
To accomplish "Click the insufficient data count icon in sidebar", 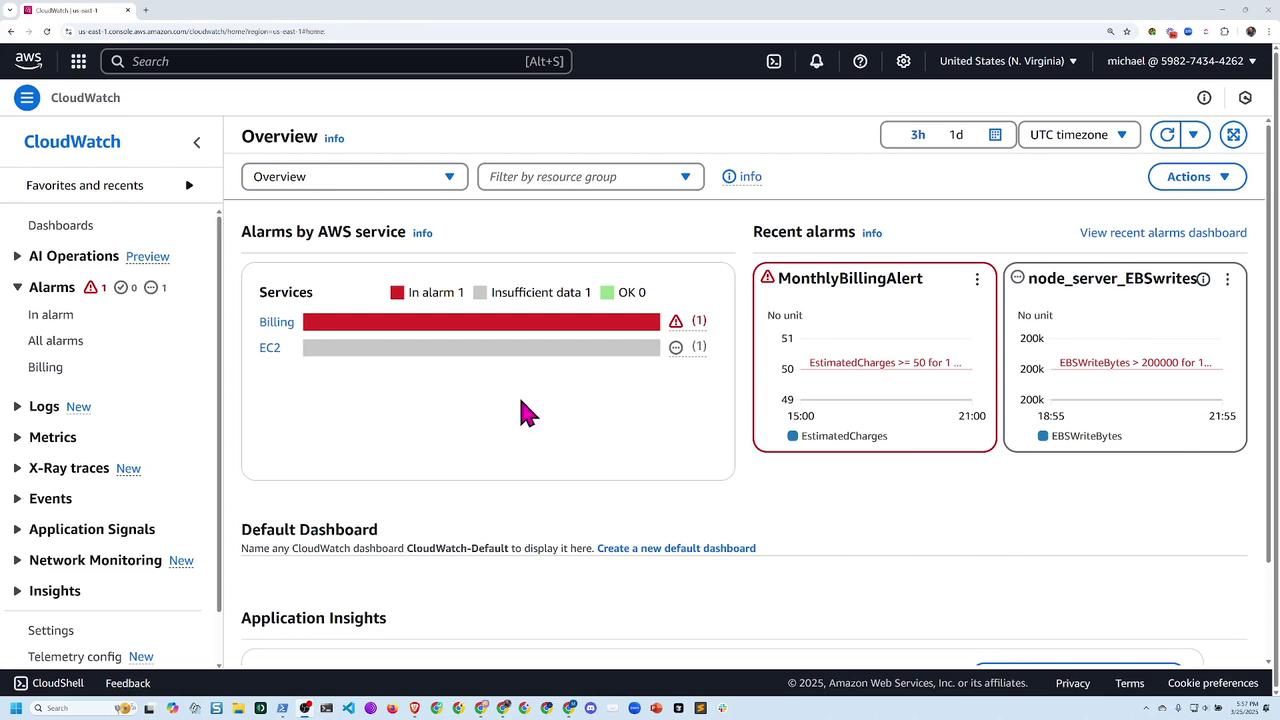I will click(x=151, y=287).
